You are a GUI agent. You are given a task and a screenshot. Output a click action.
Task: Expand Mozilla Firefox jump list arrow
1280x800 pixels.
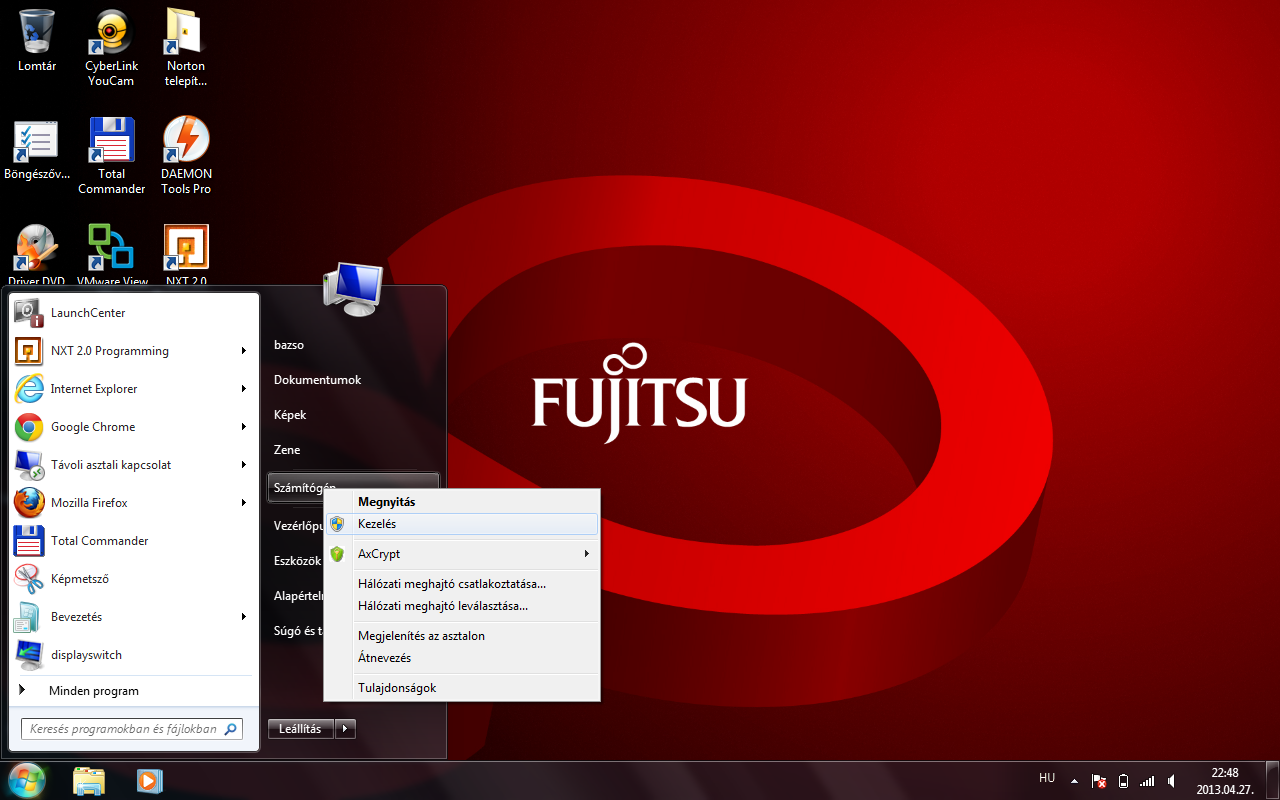244,503
